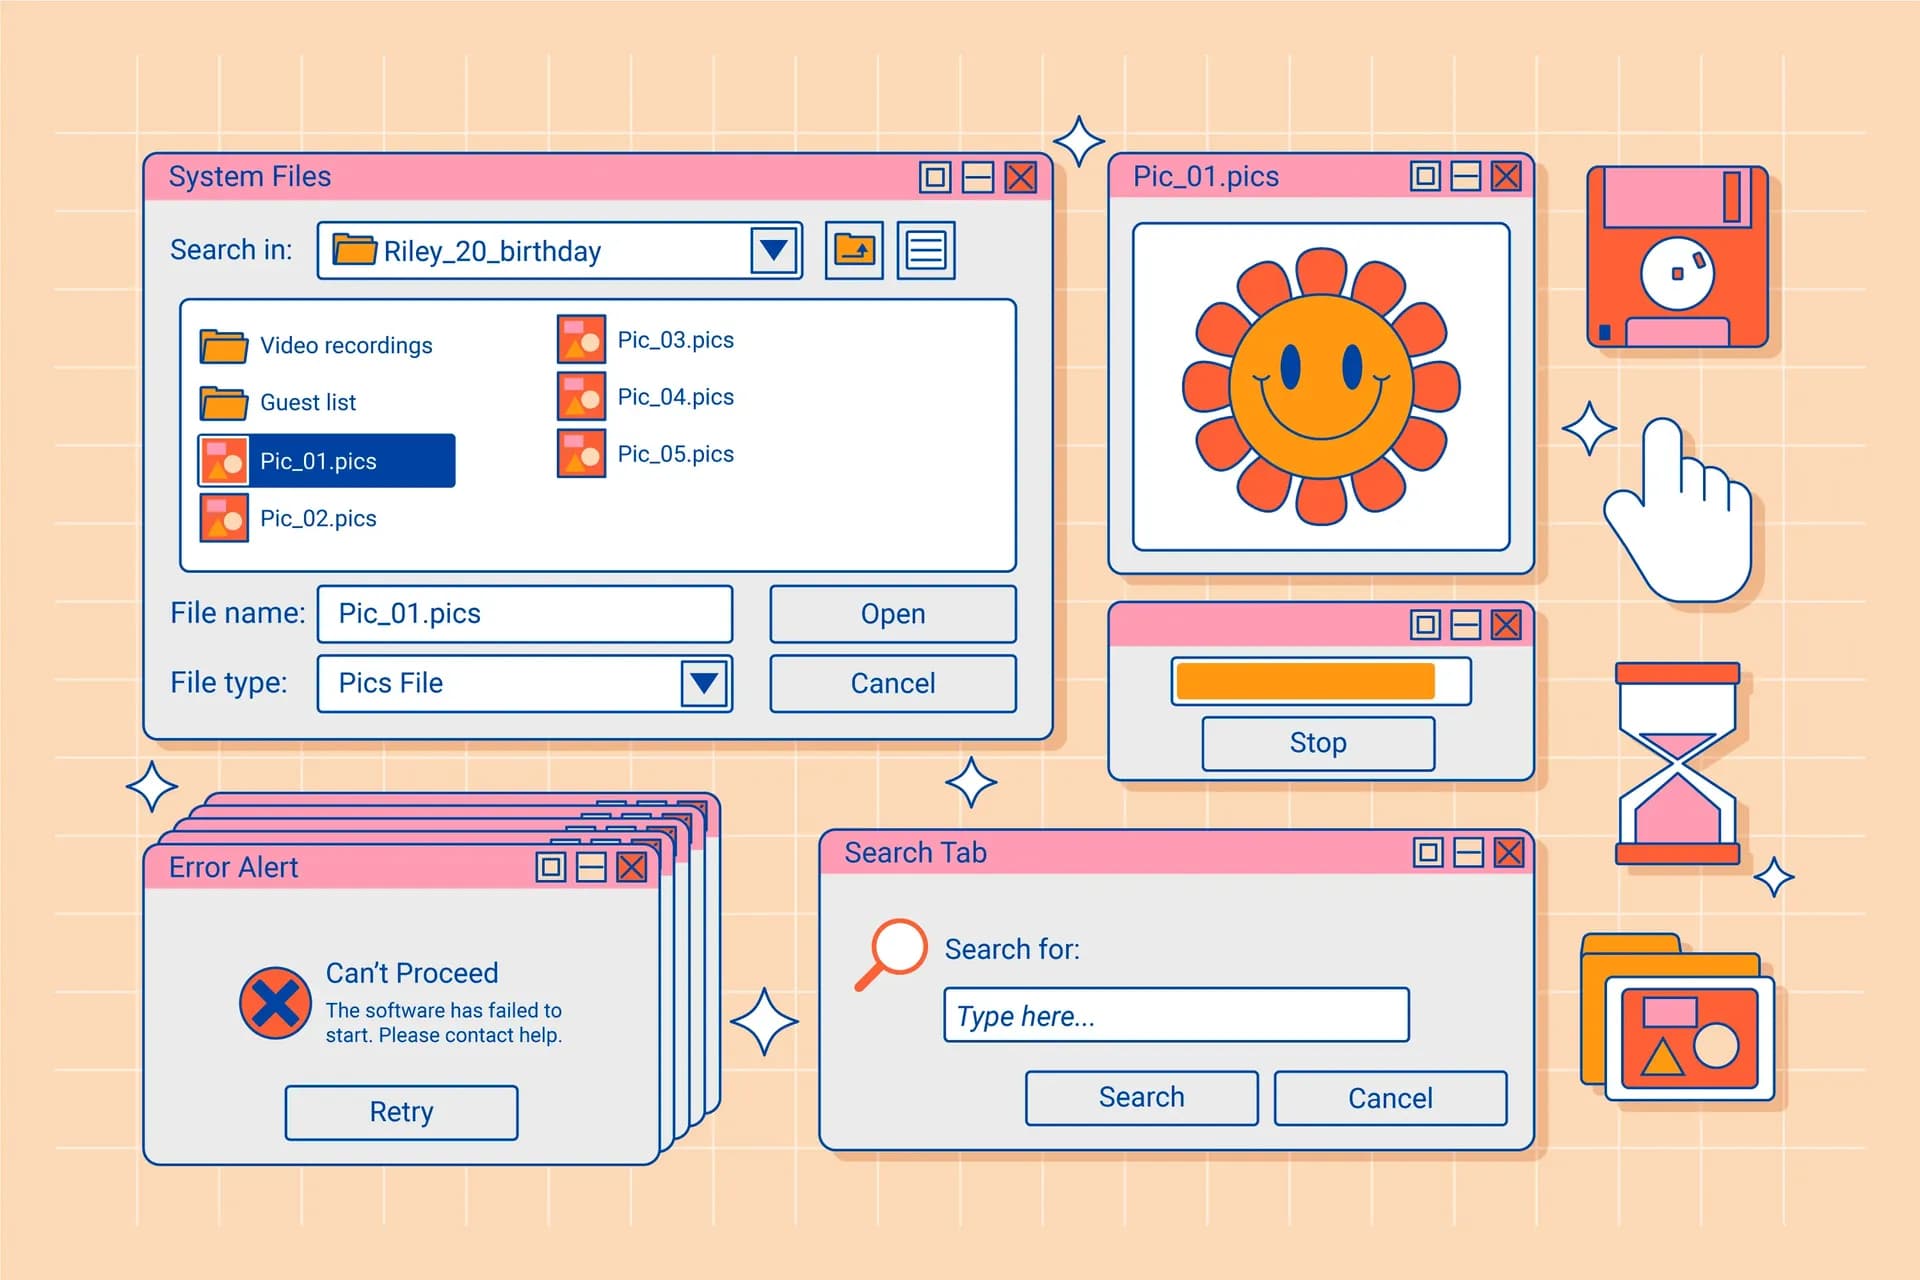Select the Pic_02.pics file icon
This screenshot has width=1920, height=1280.
[224, 518]
